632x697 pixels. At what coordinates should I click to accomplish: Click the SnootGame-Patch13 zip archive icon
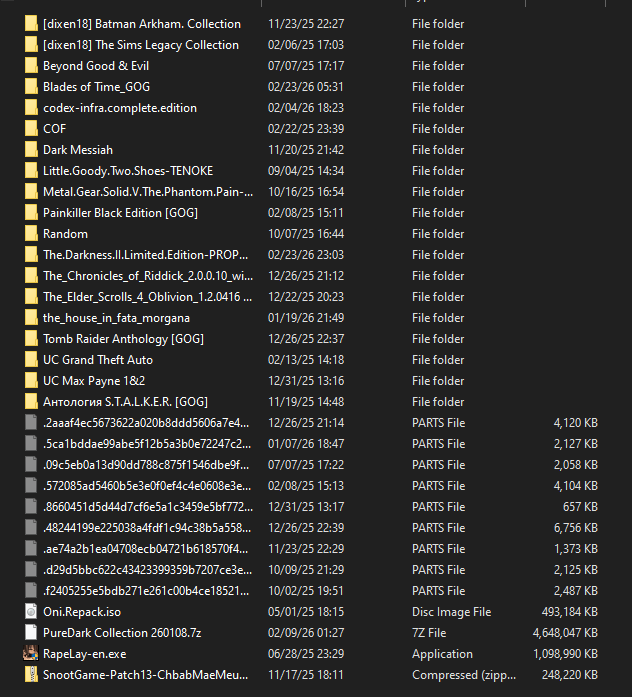click(x=31, y=675)
